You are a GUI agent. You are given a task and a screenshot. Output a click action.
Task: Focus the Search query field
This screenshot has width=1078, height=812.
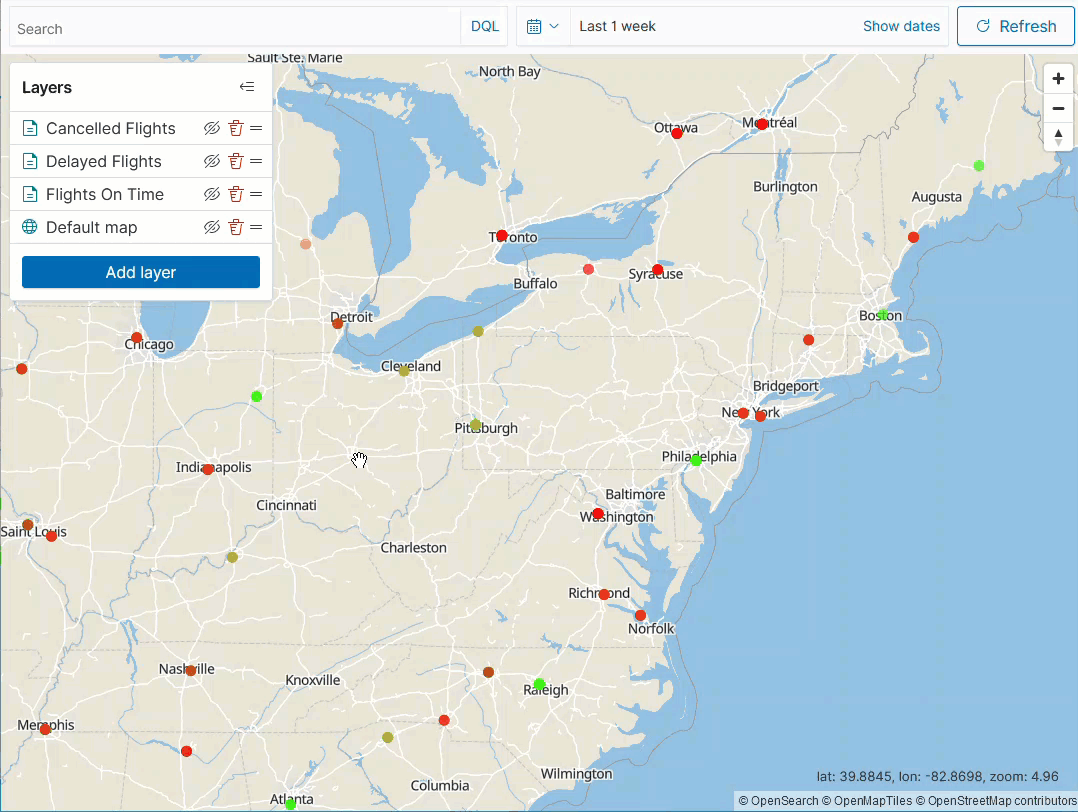(235, 28)
